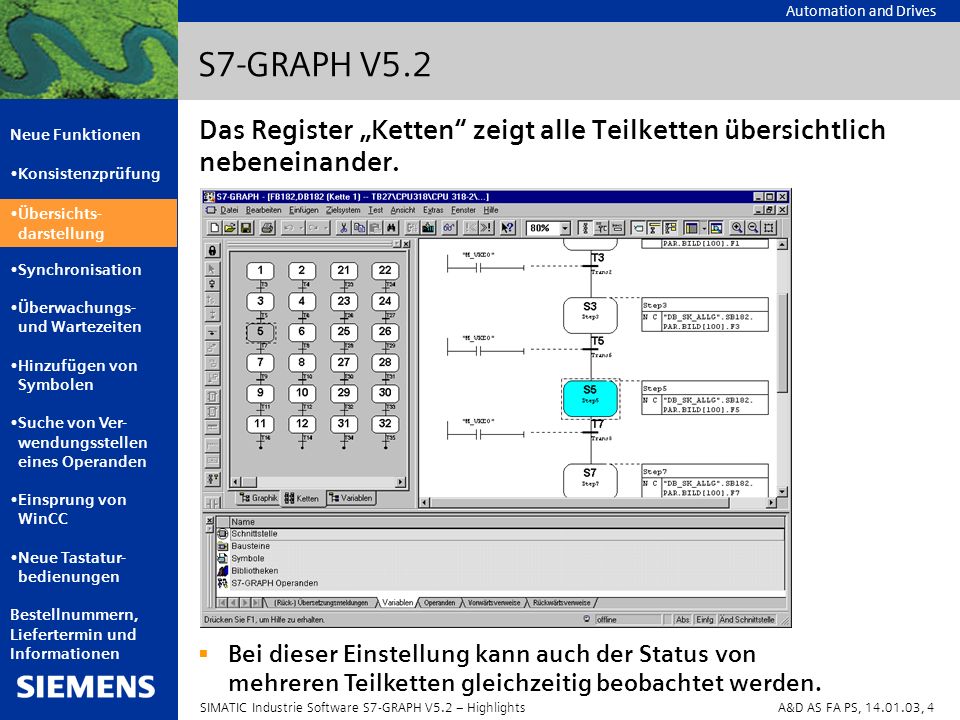The image size is (960, 720).
Task: Toggle the overview window display icon
Action: coord(691,228)
